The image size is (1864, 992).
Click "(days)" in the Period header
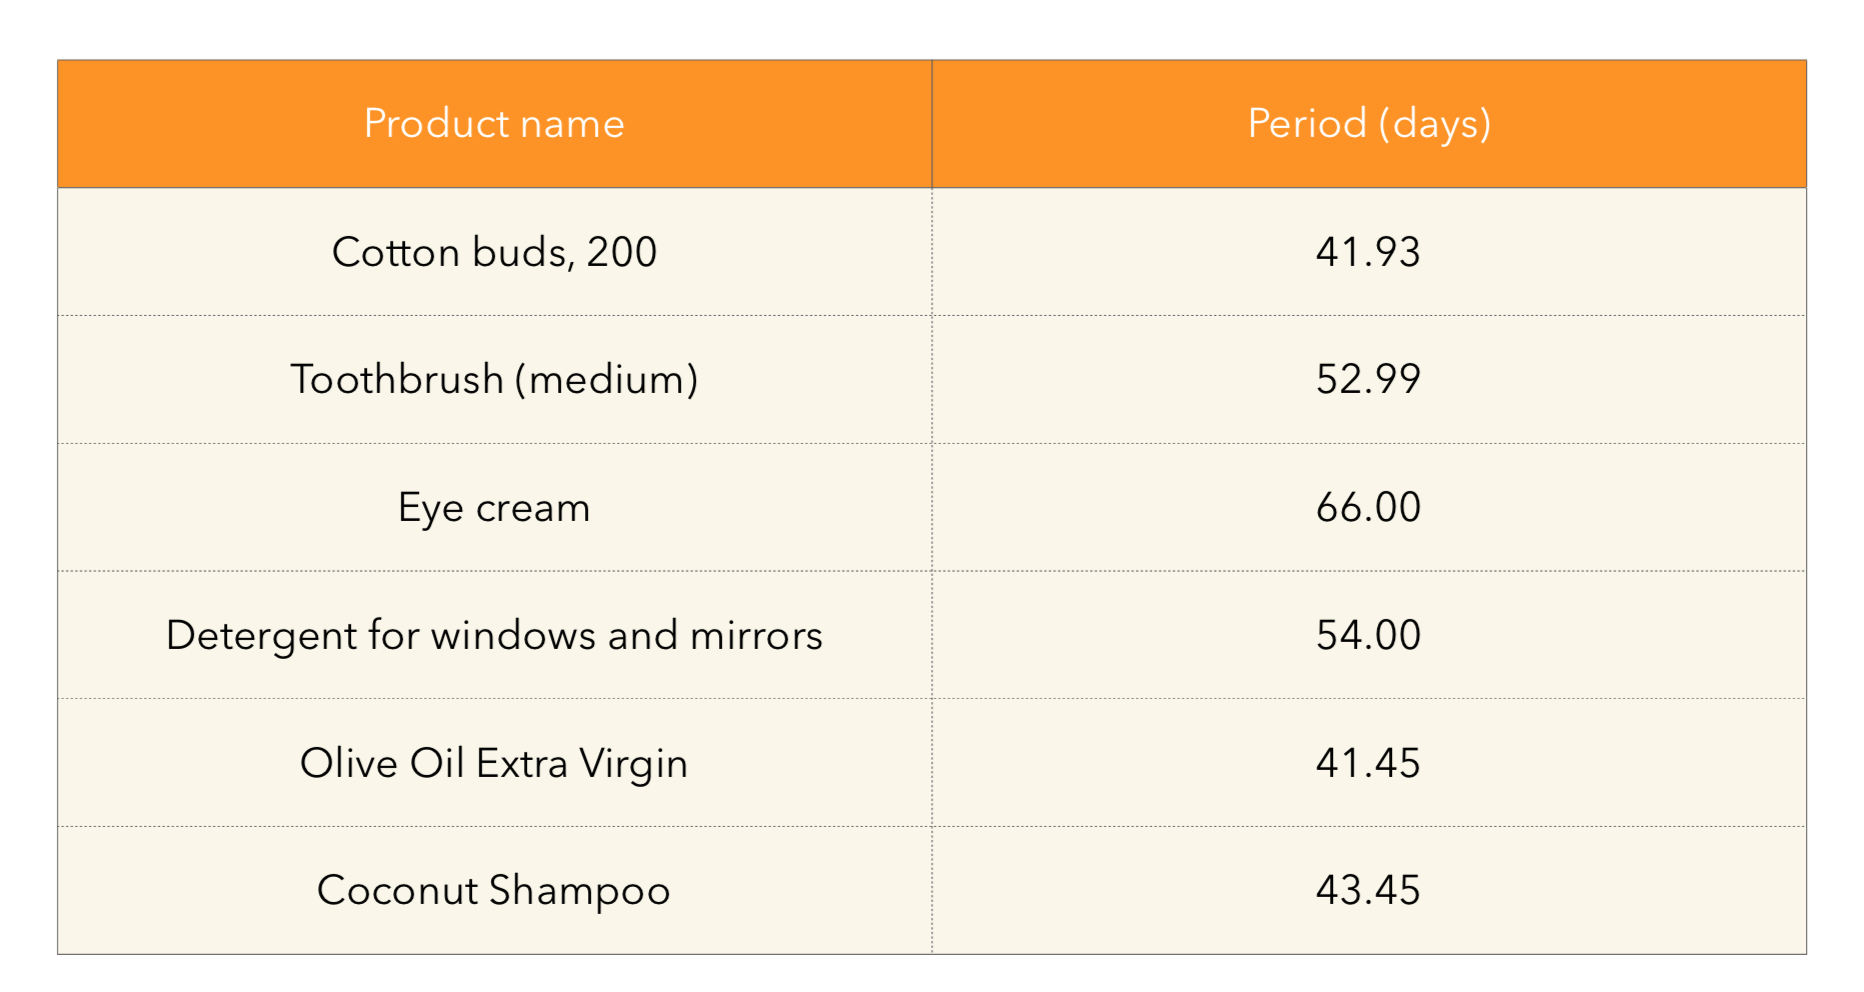tap(1435, 124)
